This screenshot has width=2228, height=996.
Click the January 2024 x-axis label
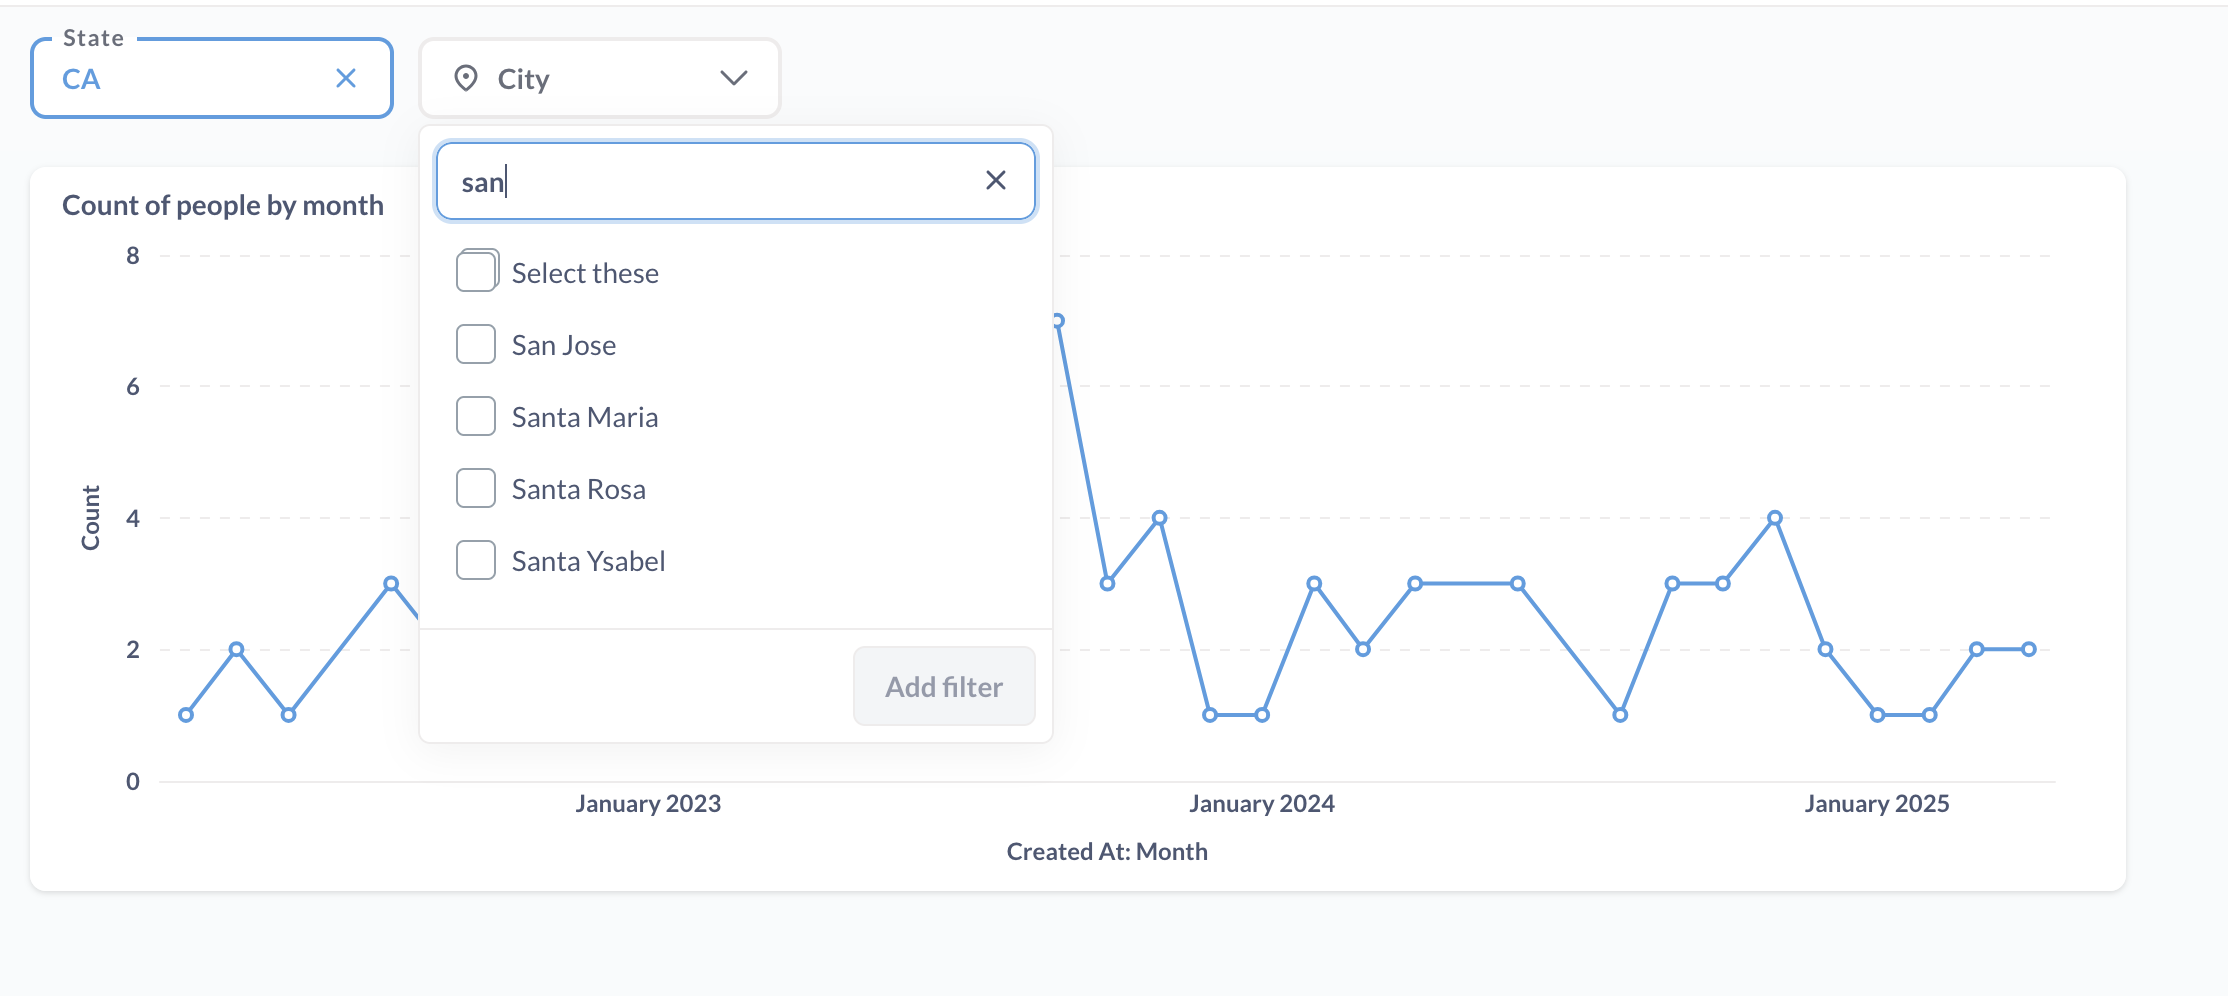pos(1261,803)
